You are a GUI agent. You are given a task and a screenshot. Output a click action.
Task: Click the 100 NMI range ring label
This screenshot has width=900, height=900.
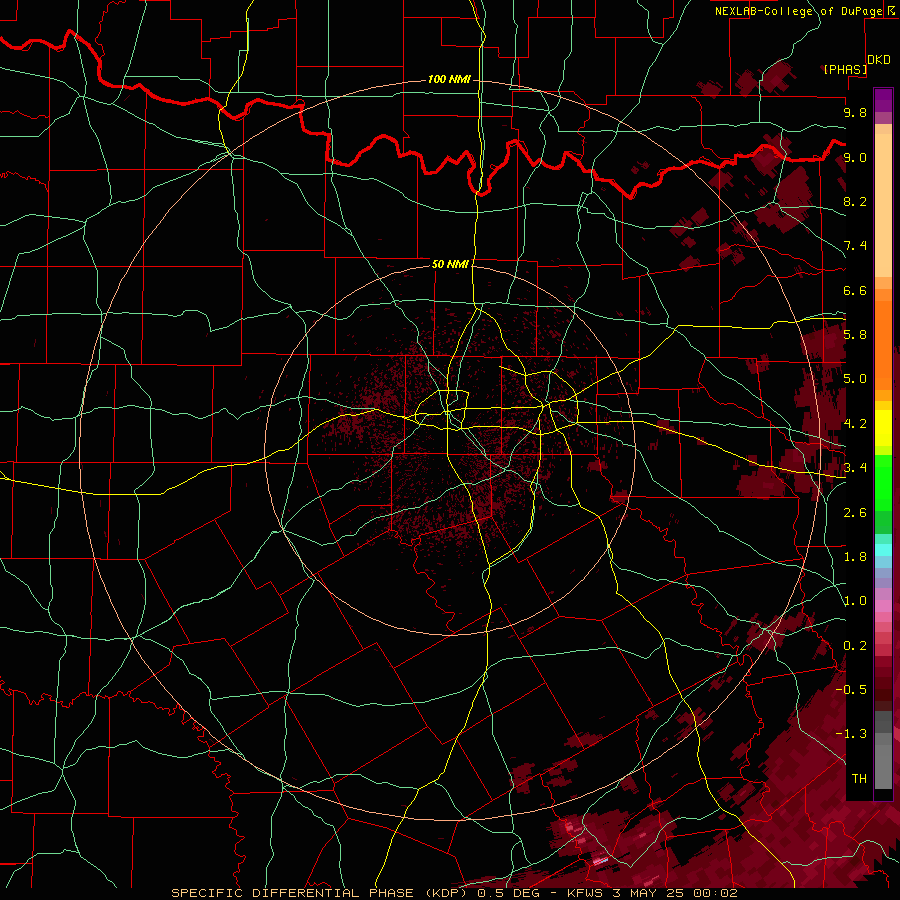449,79
